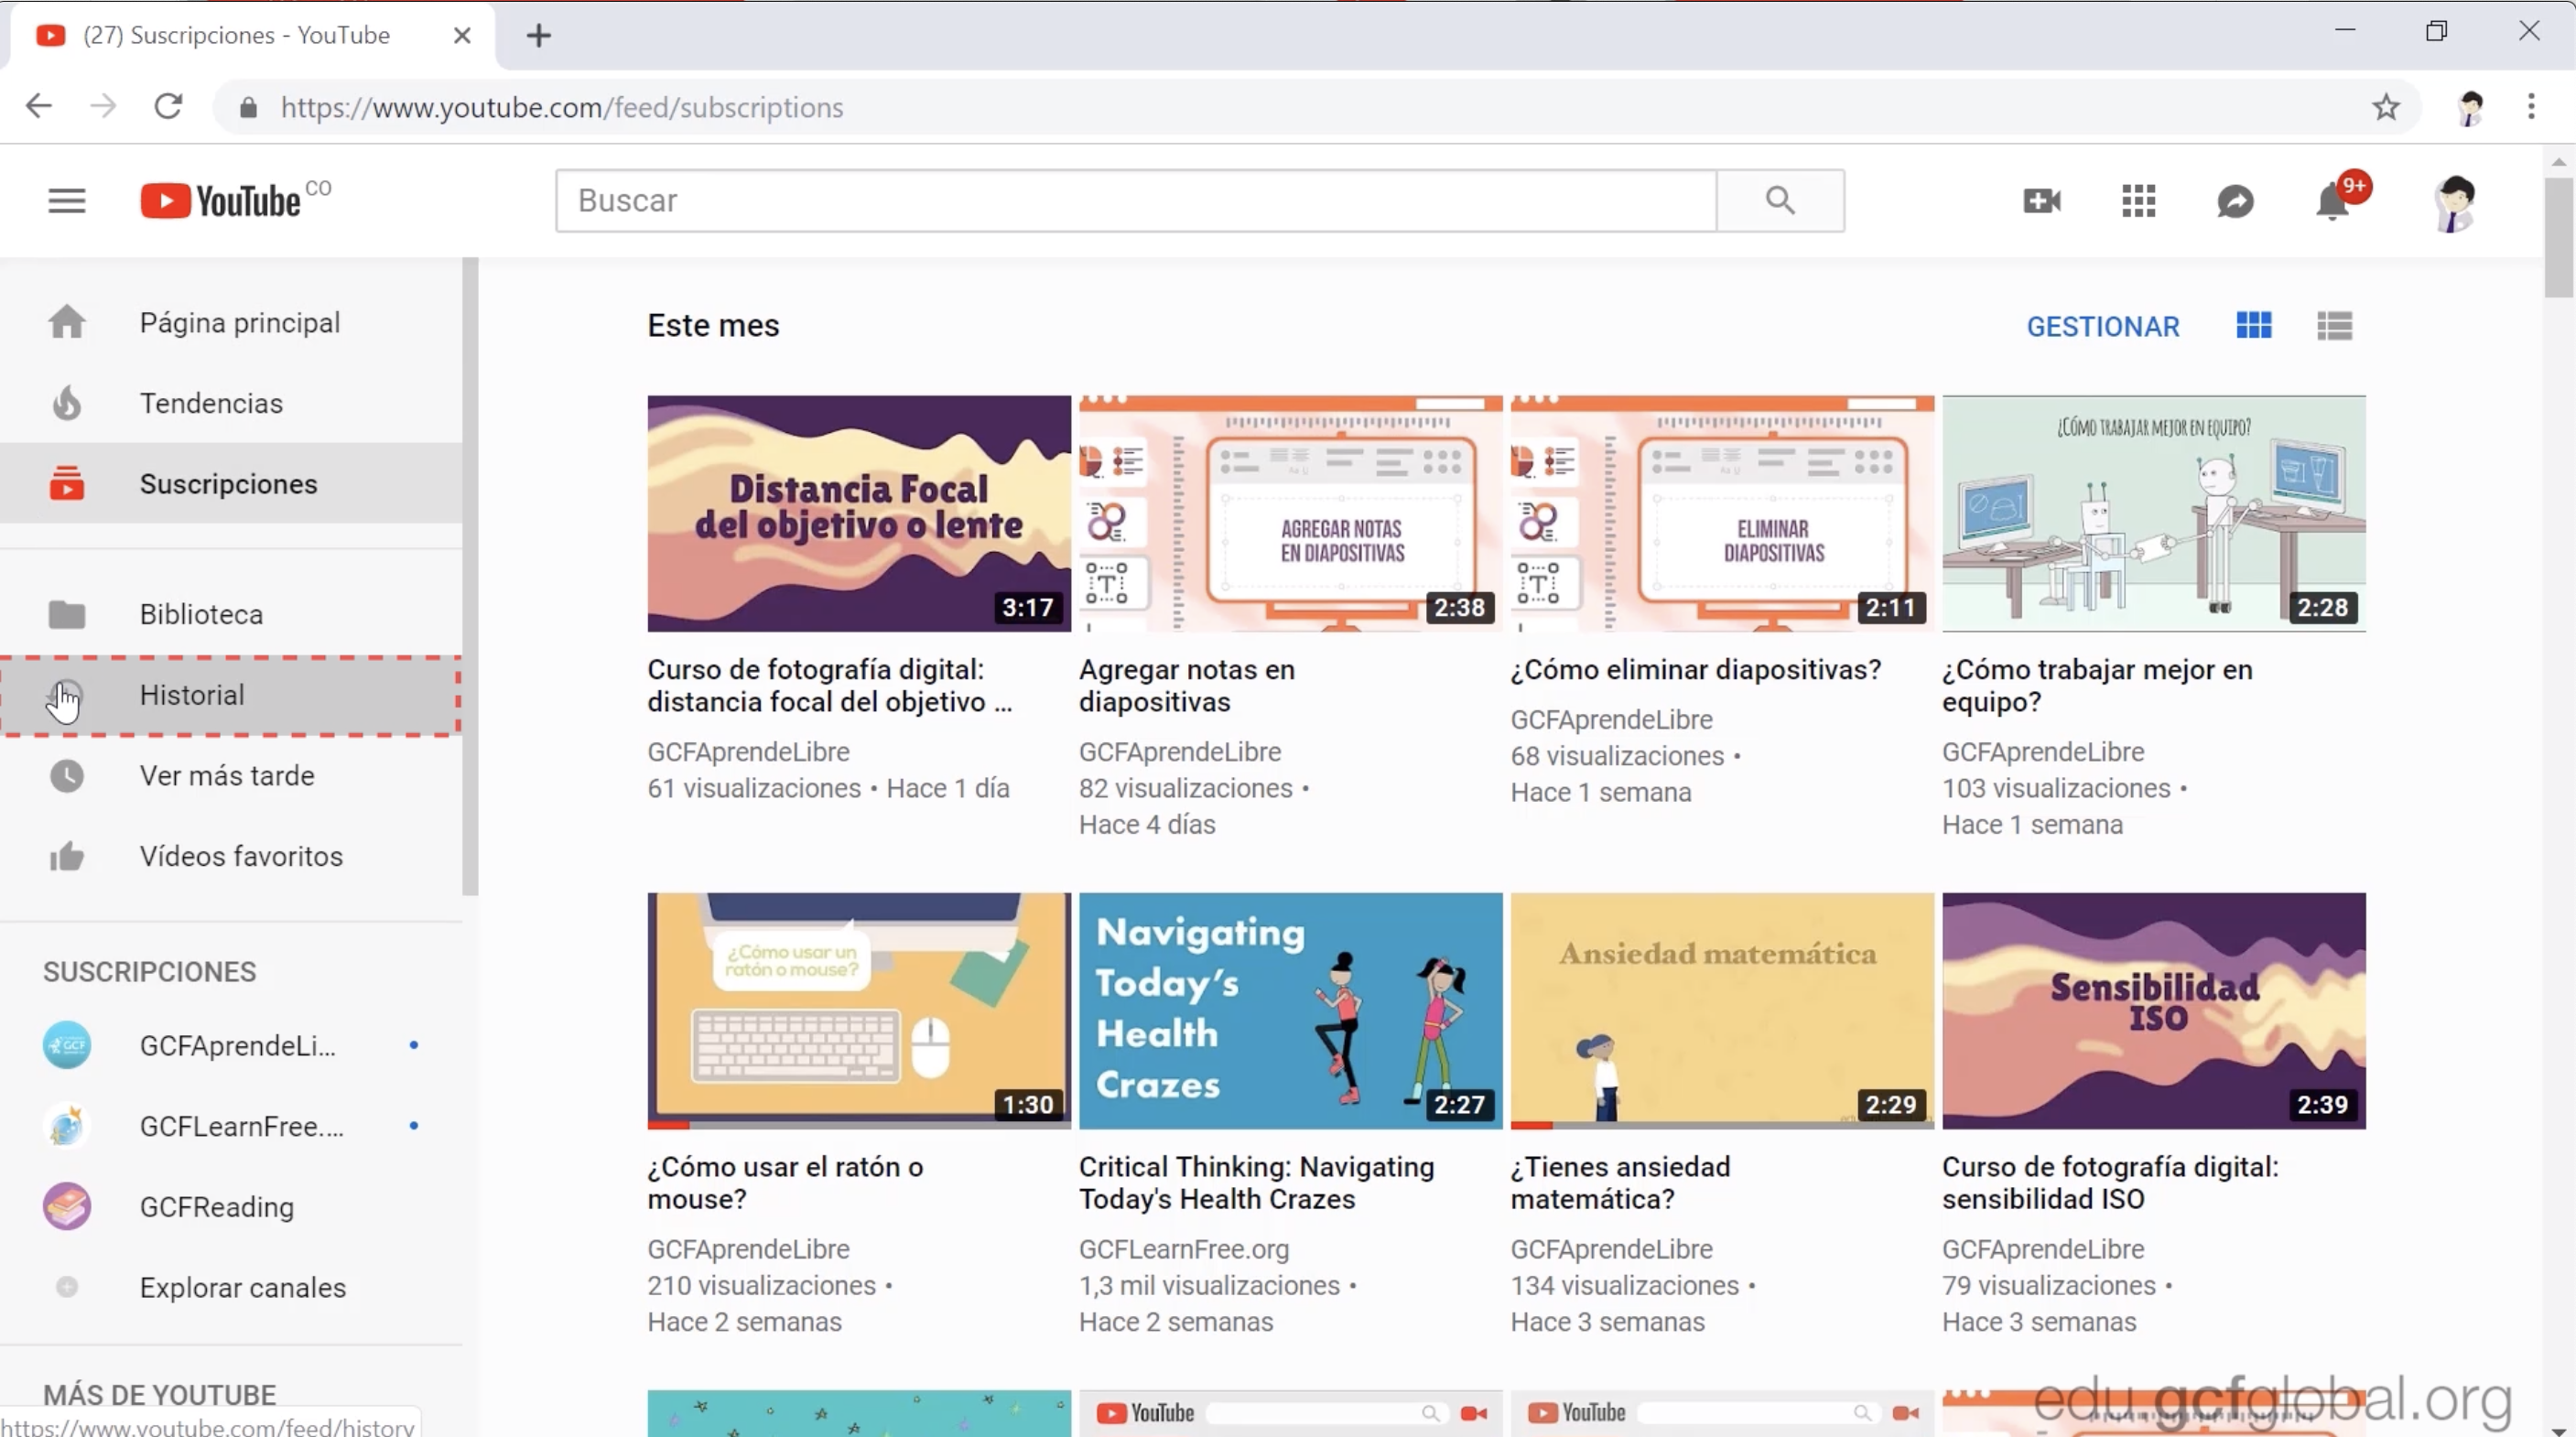Screen dimensions: 2576x1437
Task: Open Distancia Focal video thumbnail
Action: (x=859, y=513)
